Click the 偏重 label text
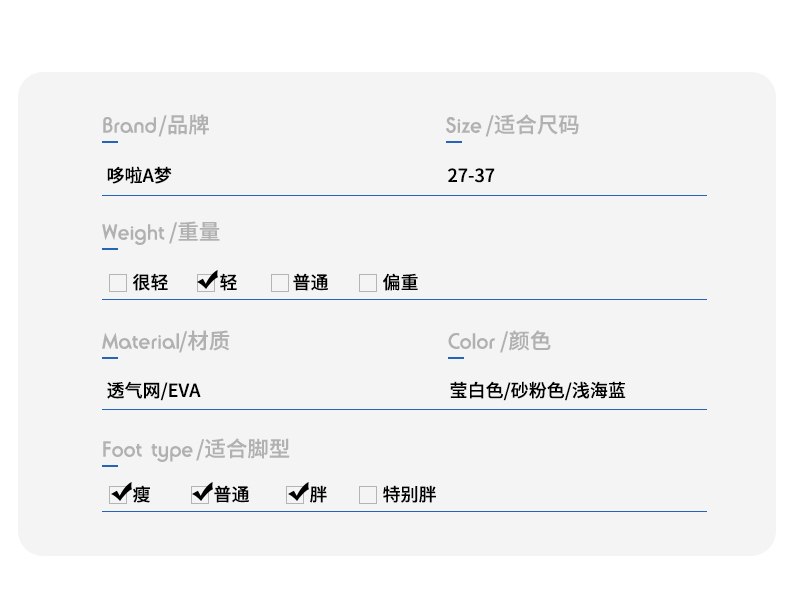 [401, 282]
